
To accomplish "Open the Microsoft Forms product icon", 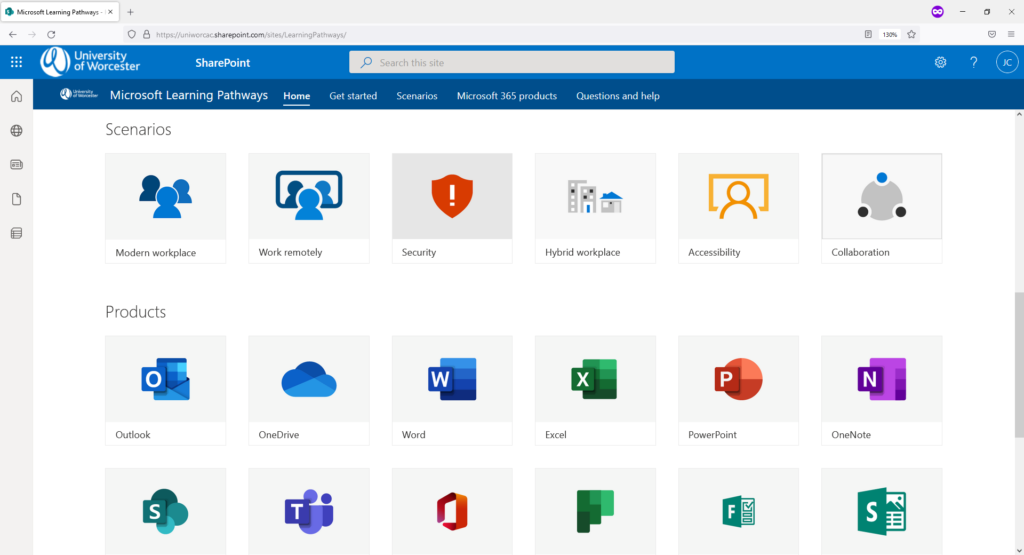I will 739,511.
